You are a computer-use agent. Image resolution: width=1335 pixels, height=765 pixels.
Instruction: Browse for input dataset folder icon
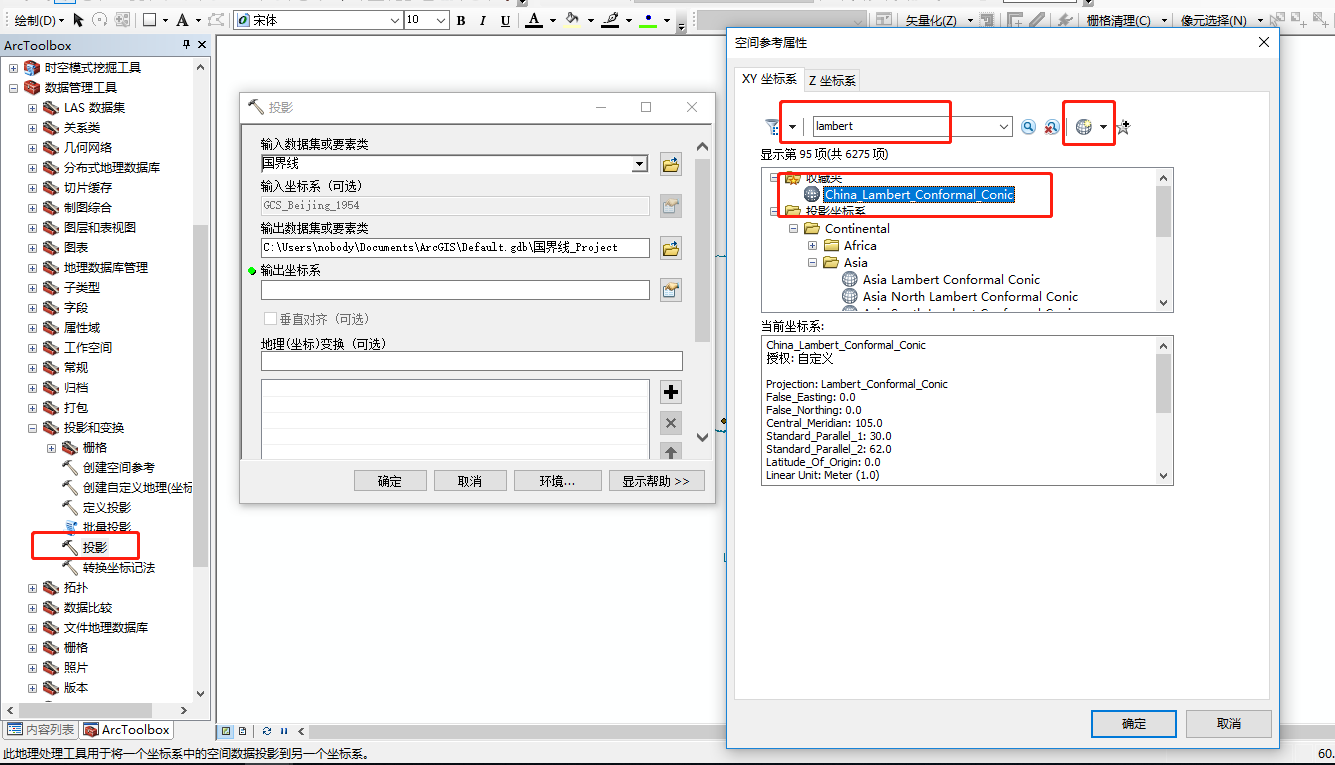(670, 165)
